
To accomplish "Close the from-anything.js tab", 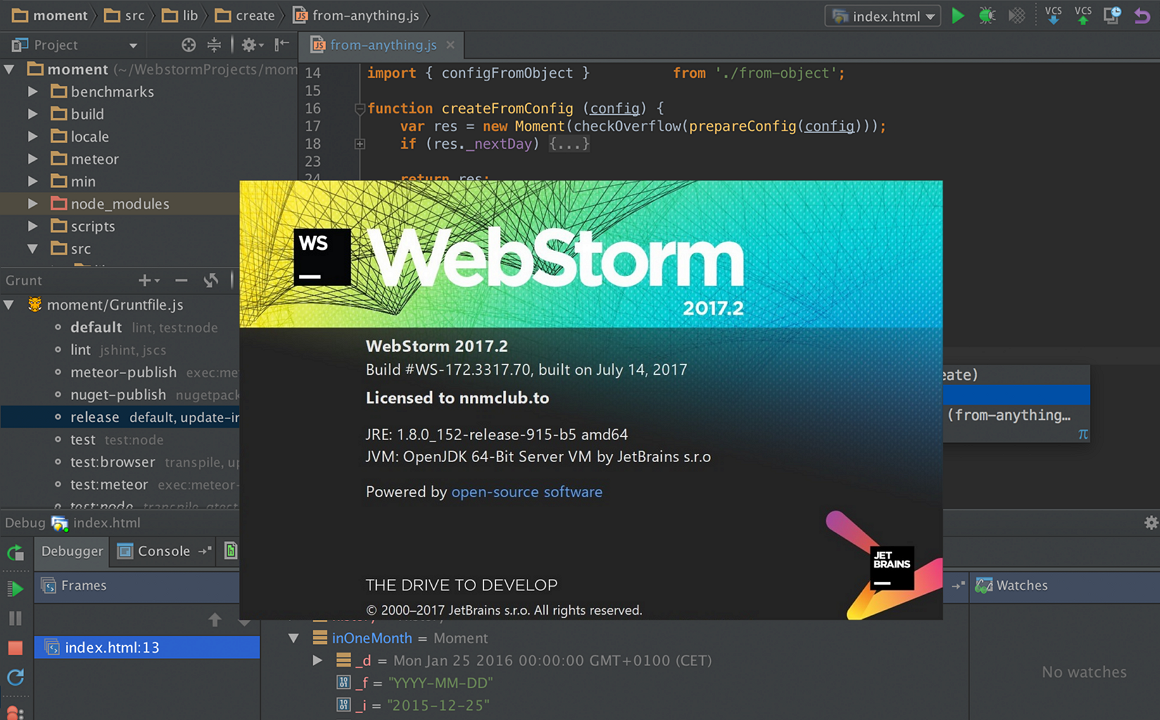I will [450, 45].
